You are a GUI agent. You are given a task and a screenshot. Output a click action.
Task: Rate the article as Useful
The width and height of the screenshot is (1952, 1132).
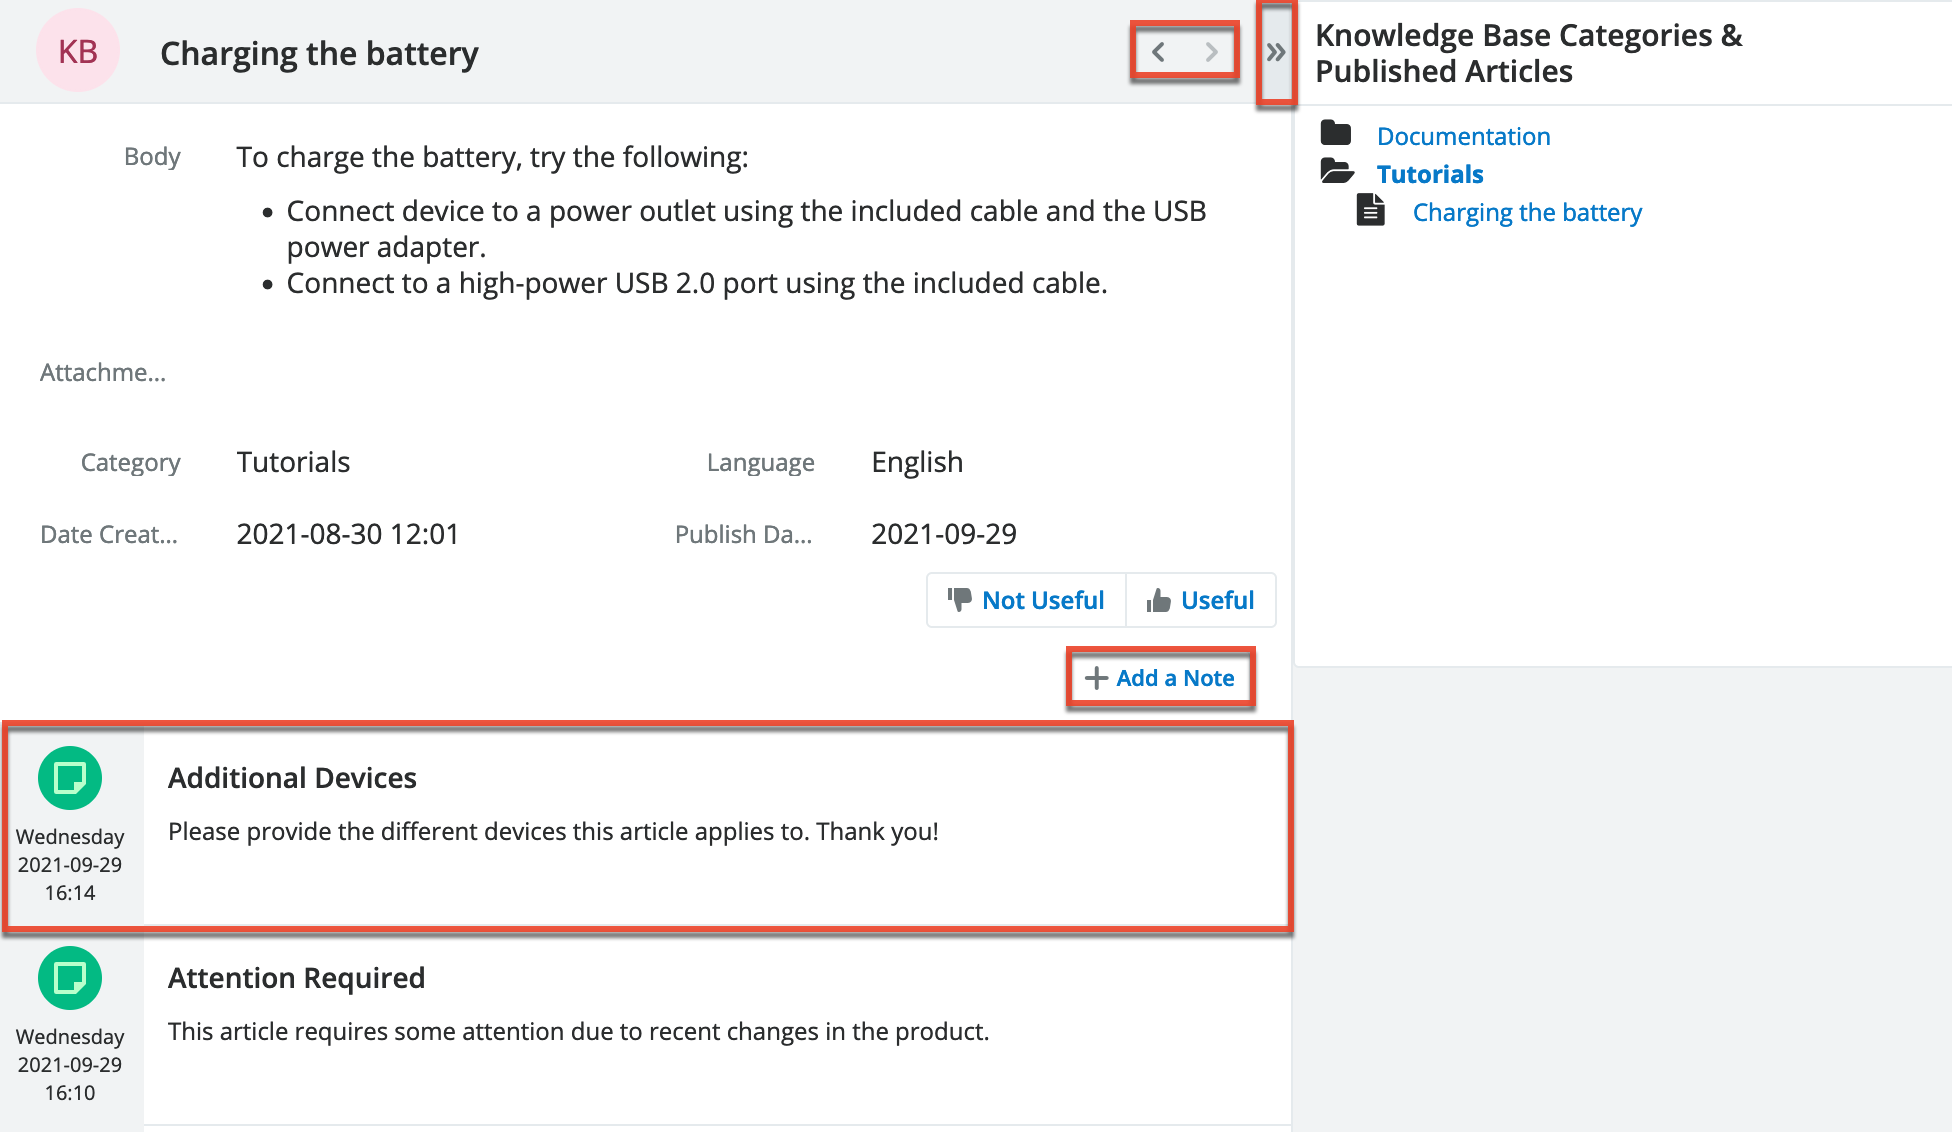(1201, 600)
